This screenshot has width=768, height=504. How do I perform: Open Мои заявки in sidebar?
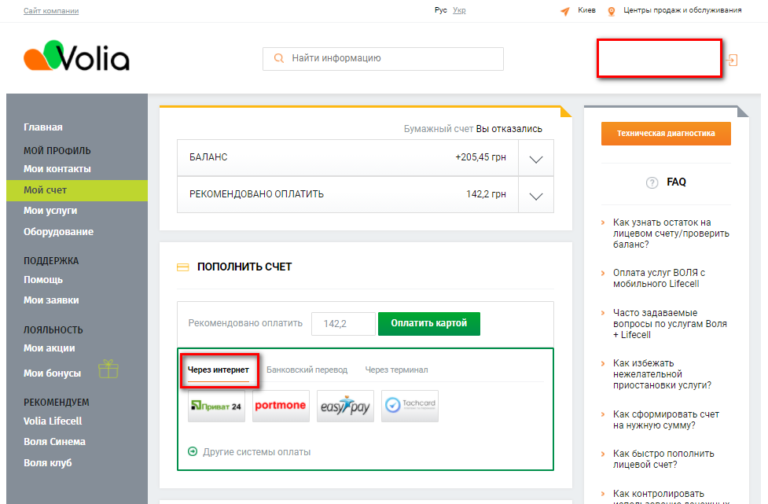pos(51,300)
